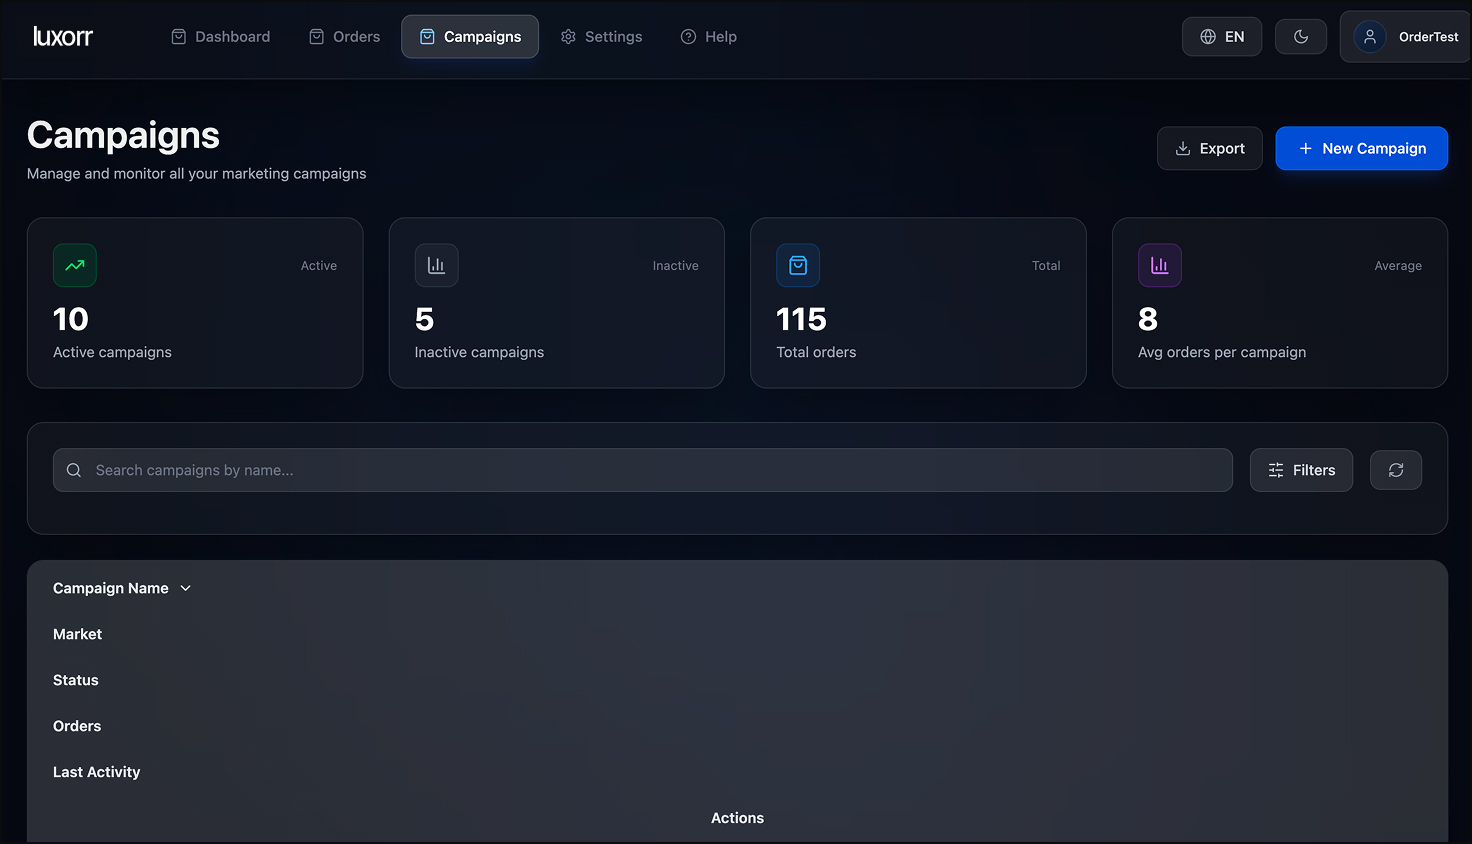Image resolution: width=1472 pixels, height=844 pixels.
Task: Click the green trending-up Active campaigns icon
Action: [x=75, y=266]
